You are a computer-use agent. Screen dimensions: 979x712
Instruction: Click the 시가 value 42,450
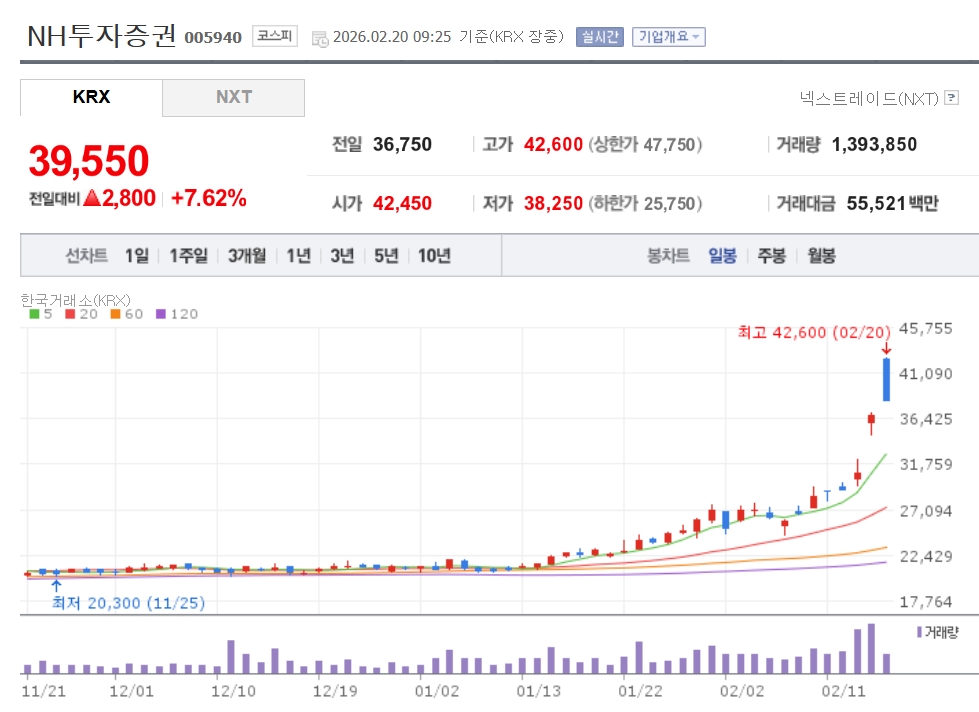(x=402, y=203)
